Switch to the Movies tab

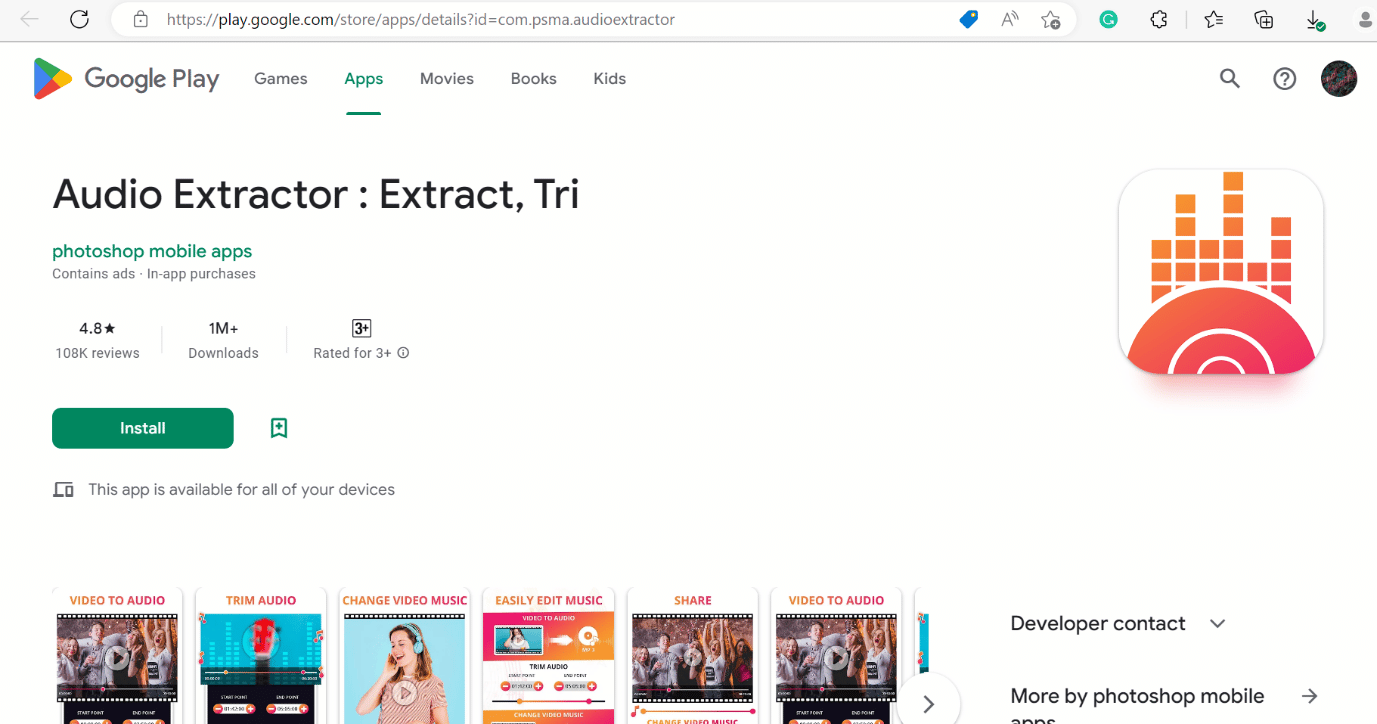click(447, 79)
